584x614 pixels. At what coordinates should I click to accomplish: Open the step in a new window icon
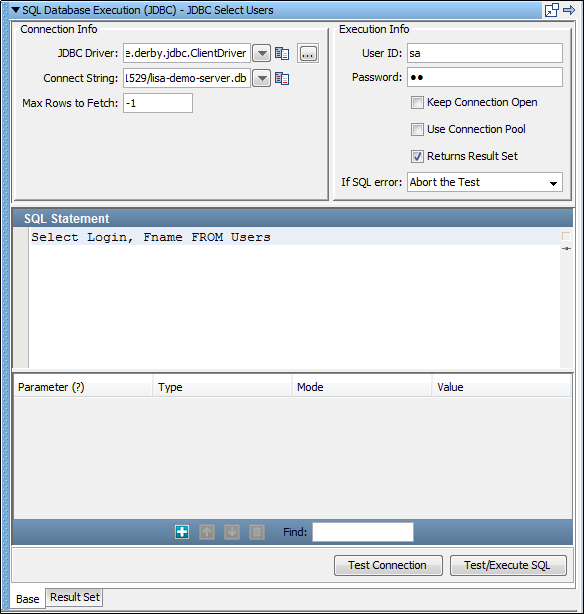click(x=551, y=10)
